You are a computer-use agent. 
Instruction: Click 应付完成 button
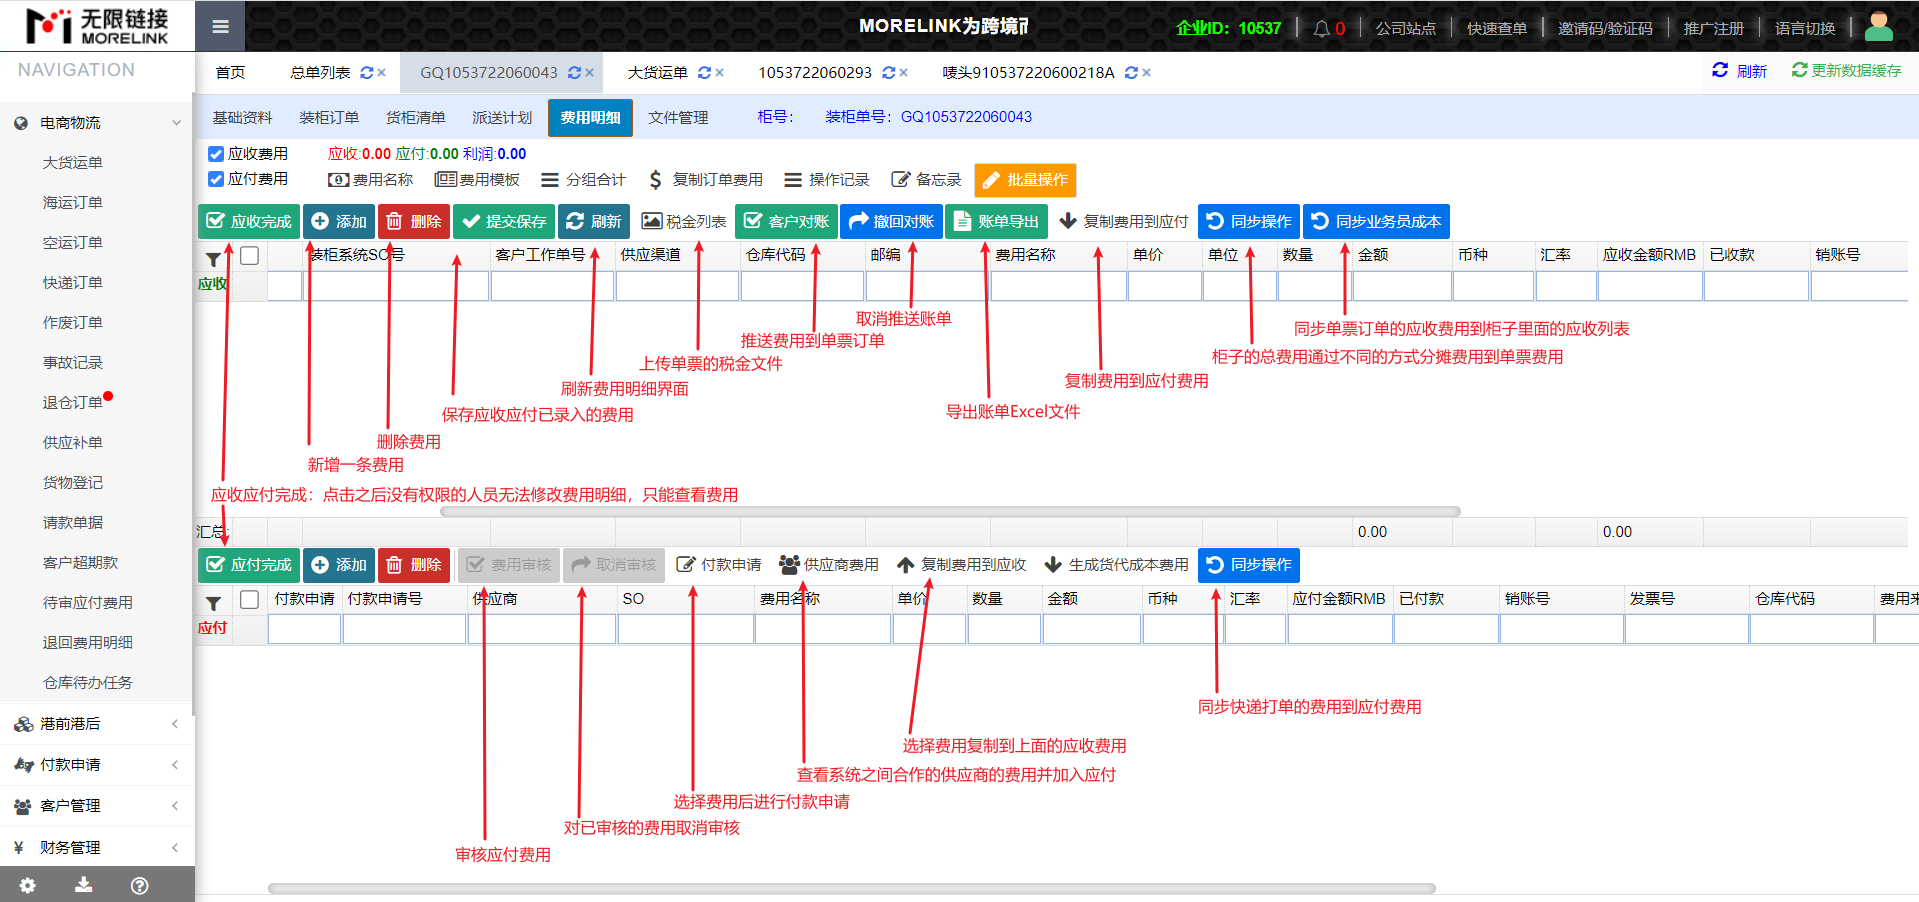tap(249, 565)
